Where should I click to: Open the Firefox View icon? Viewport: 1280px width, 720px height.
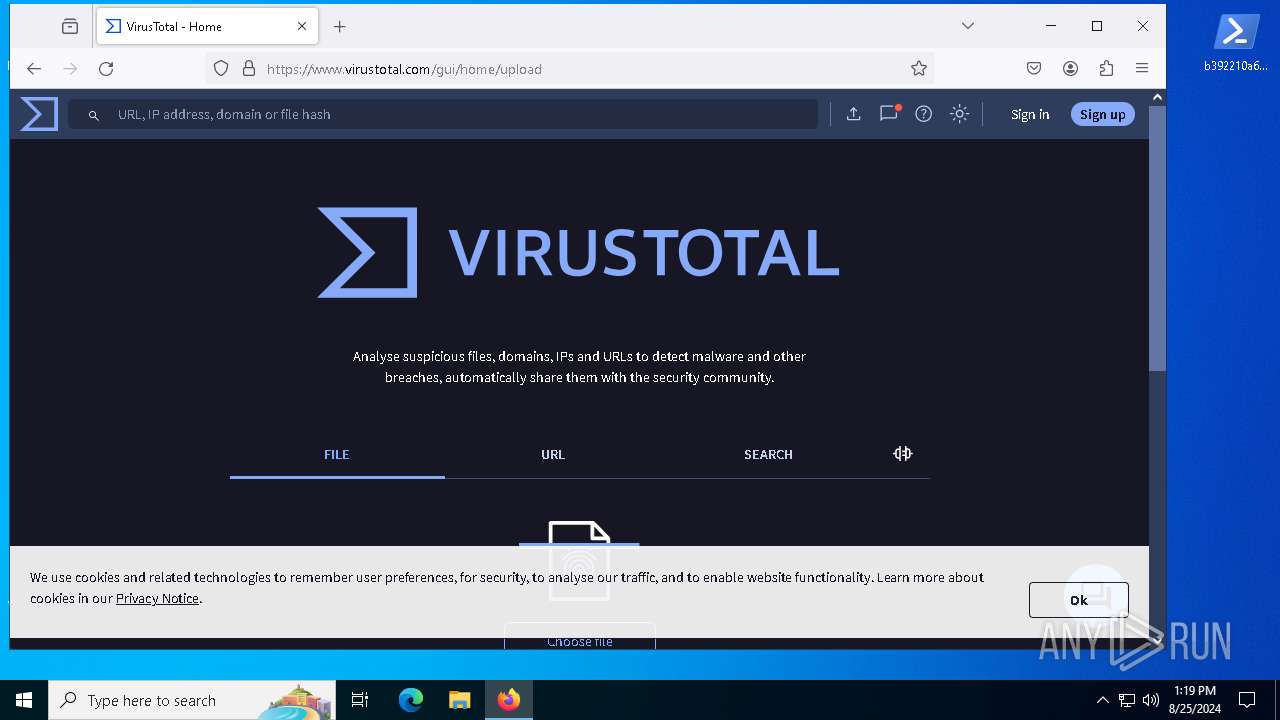pos(70,26)
